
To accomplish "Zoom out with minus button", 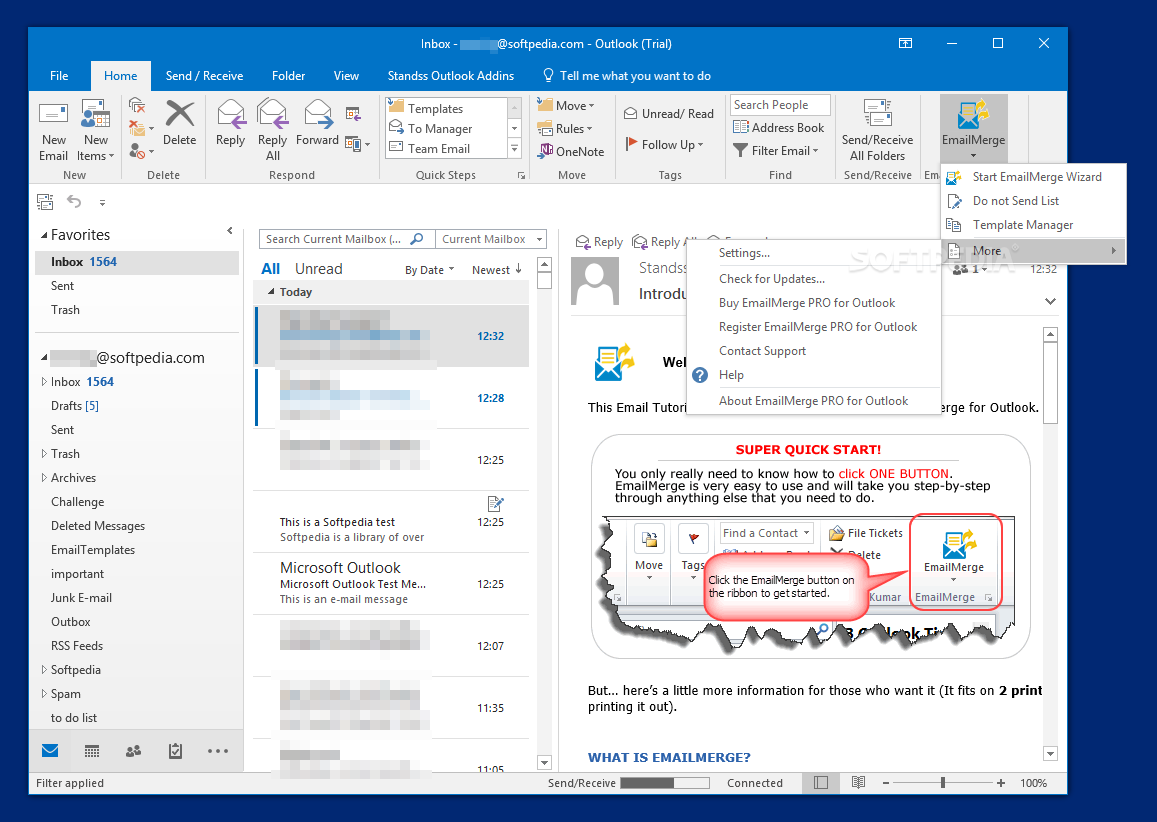I will (x=885, y=783).
